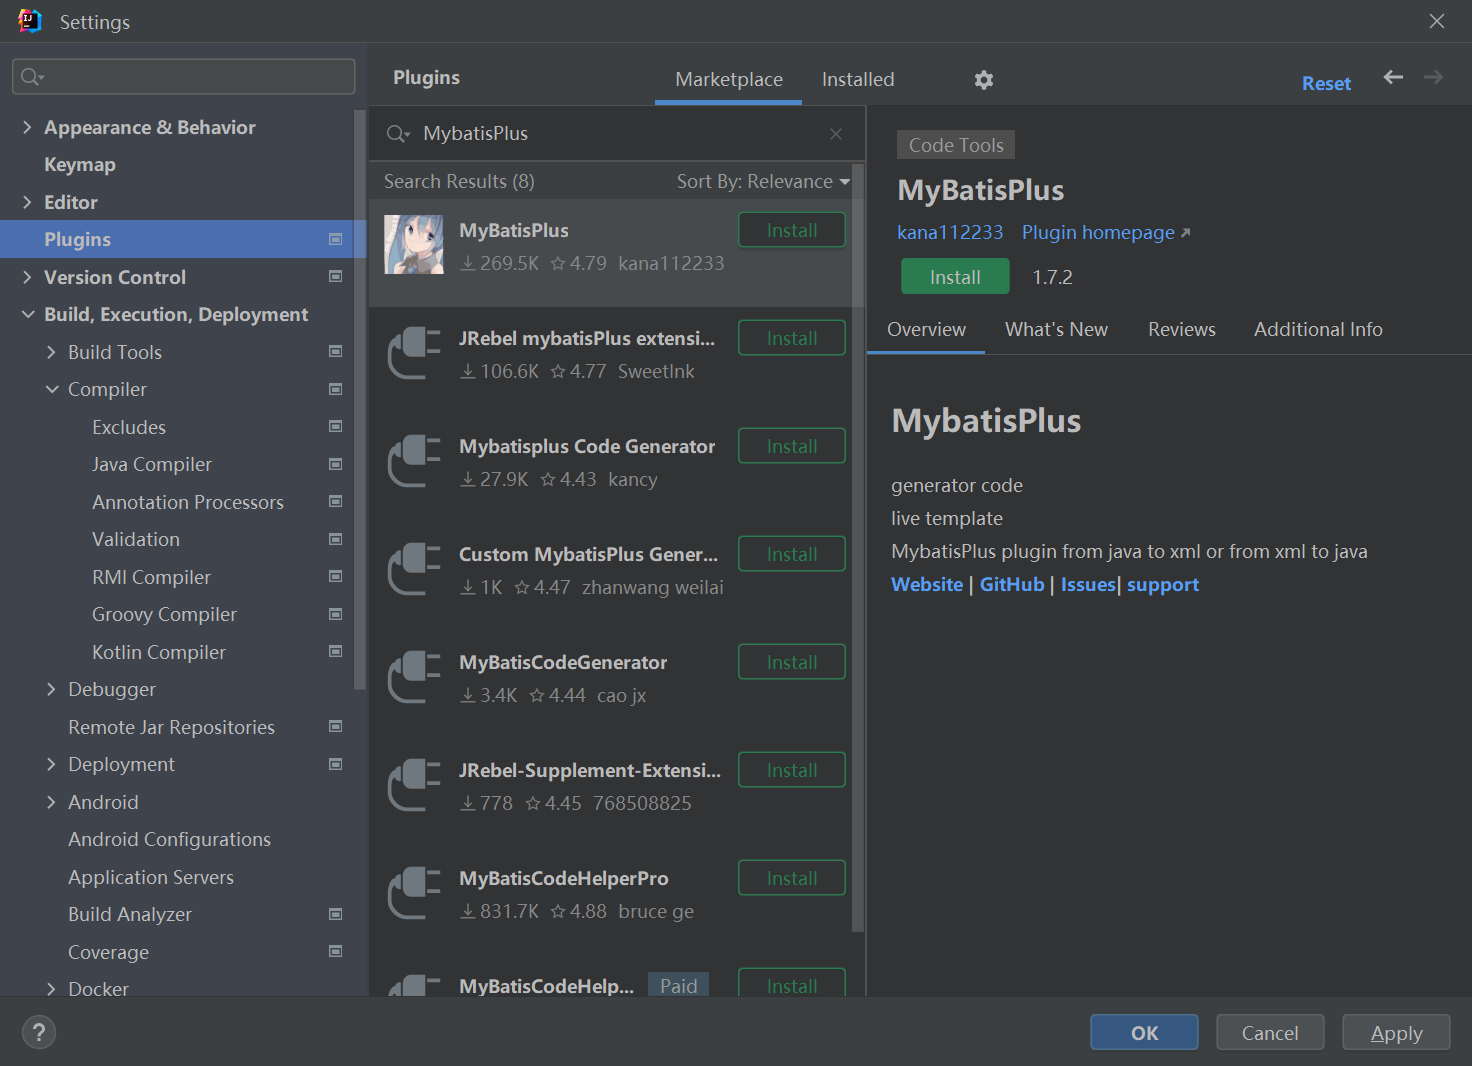Viewport: 1472px width, 1066px height.
Task: Click the forward navigation arrow
Action: click(1433, 77)
